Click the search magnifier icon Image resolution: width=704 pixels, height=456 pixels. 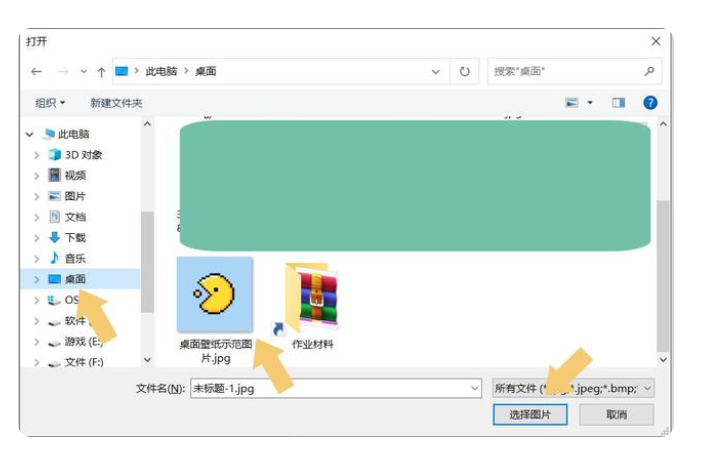(649, 72)
